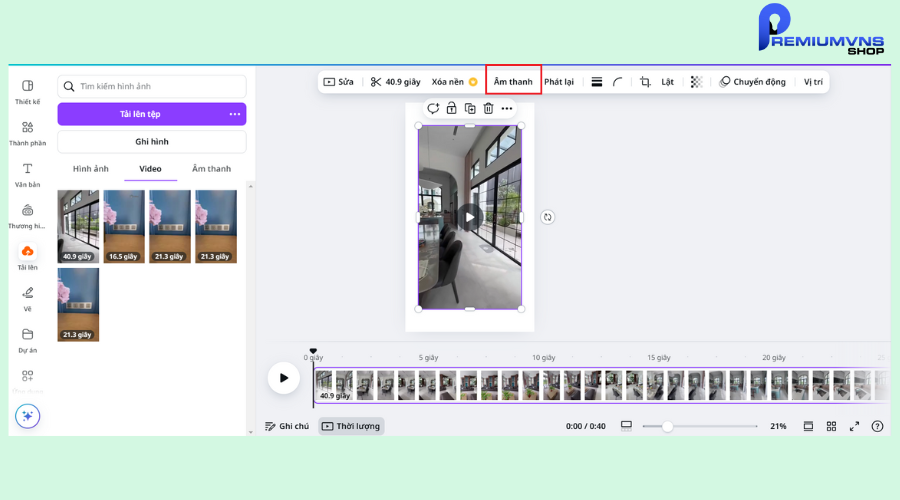Screen dimensions: 900x500
Task: Open the Thương hiệu brand panel
Action: (27, 216)
